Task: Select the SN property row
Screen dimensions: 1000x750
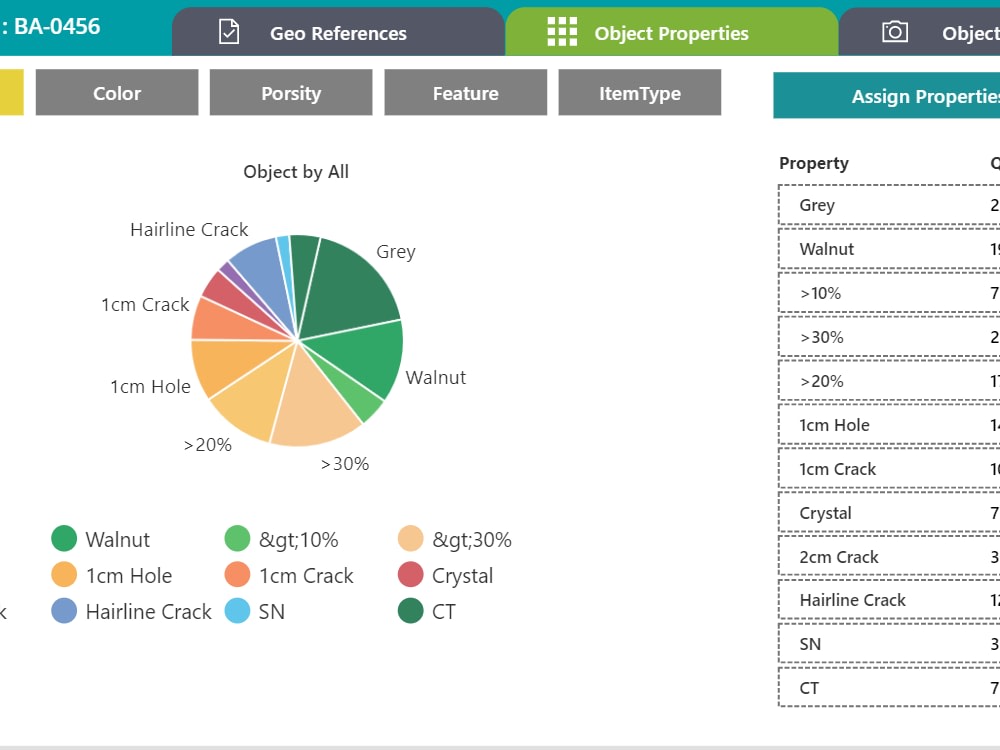Action: point(889,644)
